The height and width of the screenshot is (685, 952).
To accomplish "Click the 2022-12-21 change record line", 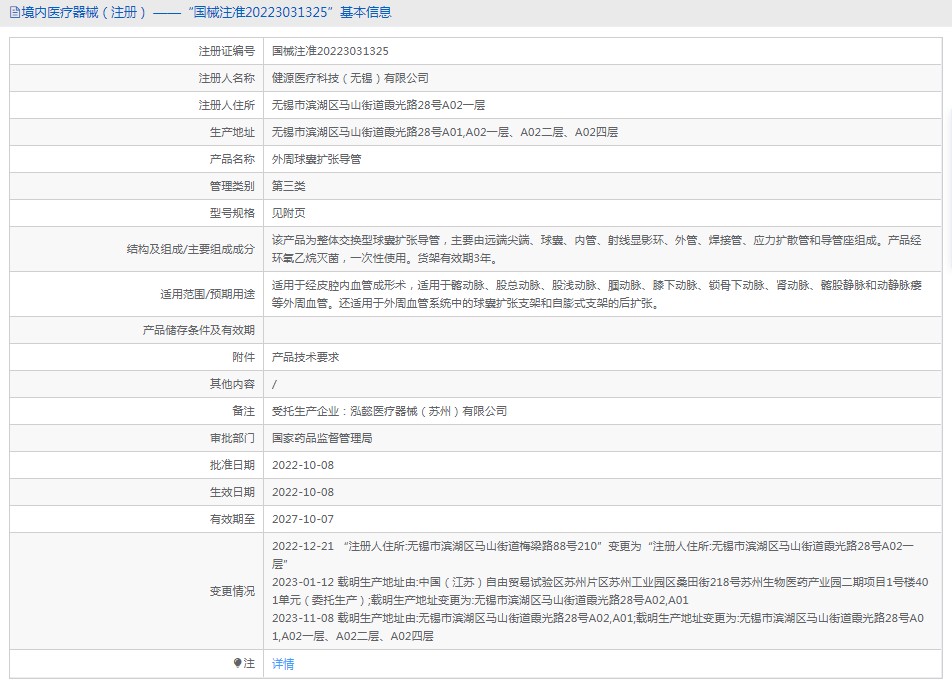I will coord(593,555).
